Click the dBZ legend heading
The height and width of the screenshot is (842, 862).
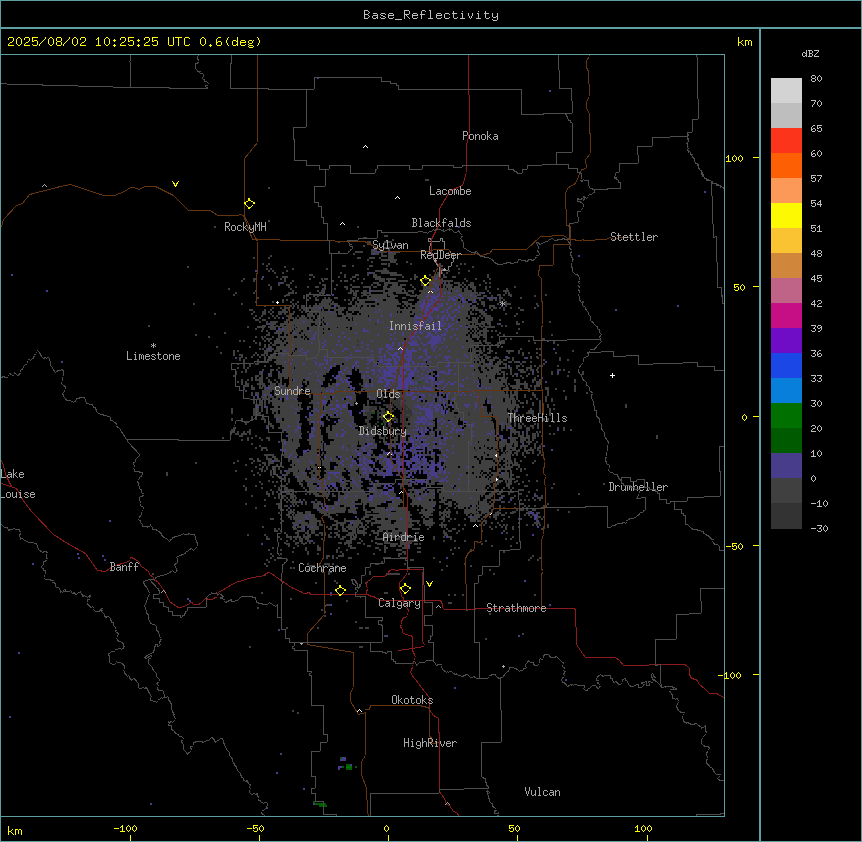810,53
